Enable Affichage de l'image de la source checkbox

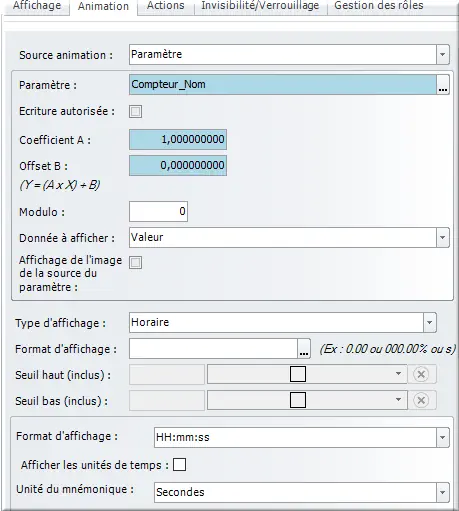click(135, 262)
